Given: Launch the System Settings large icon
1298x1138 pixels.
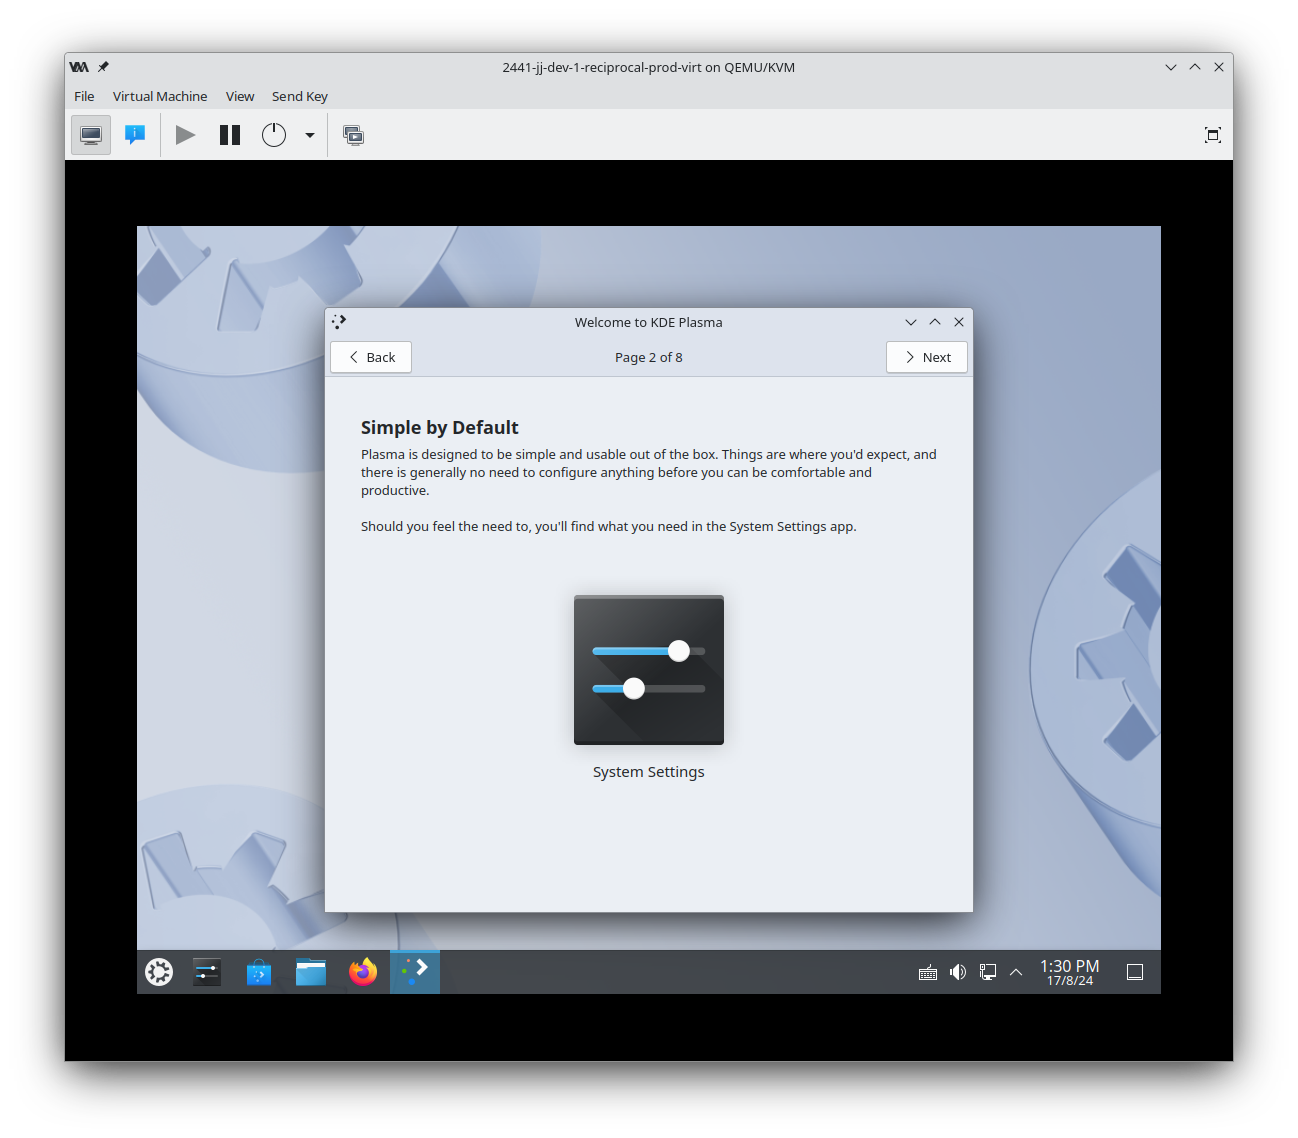Looking at the screenshot, I should point(649,670).
